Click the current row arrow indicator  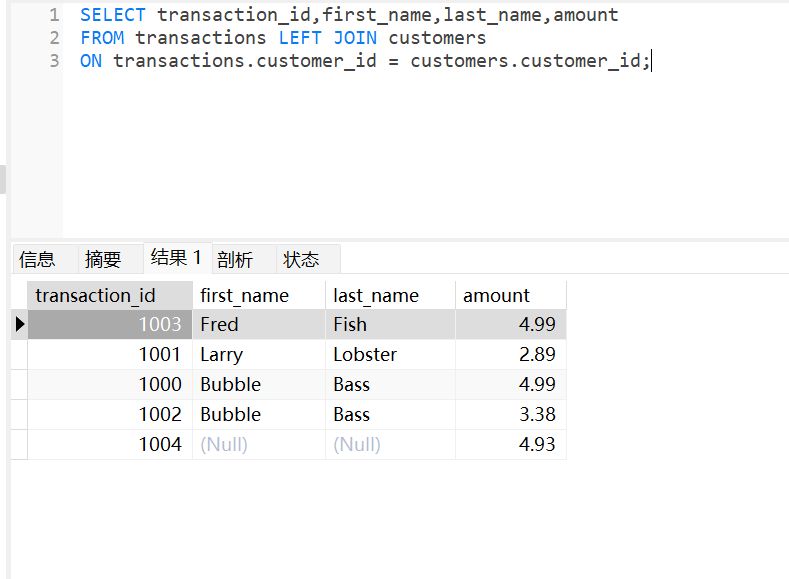click(x=19, y=324)
